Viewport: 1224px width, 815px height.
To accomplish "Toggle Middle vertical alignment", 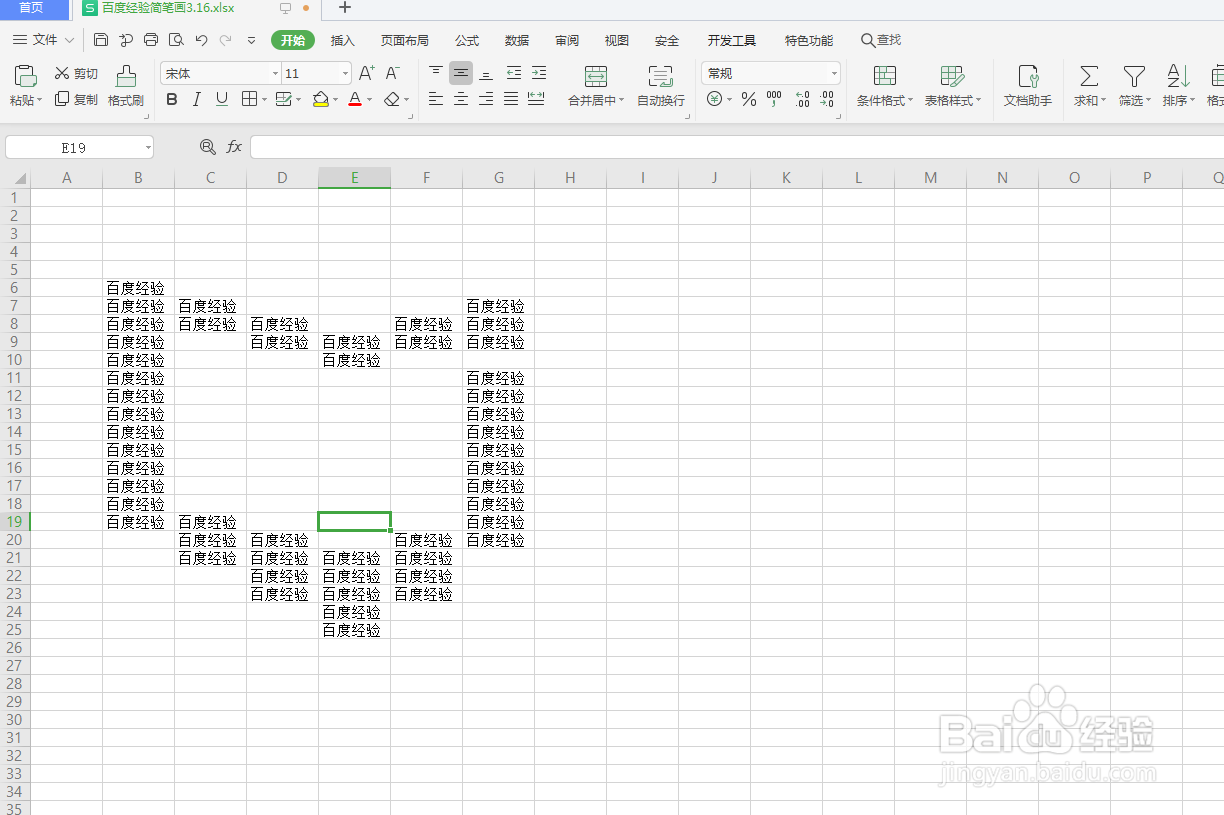I will point(461,73).
